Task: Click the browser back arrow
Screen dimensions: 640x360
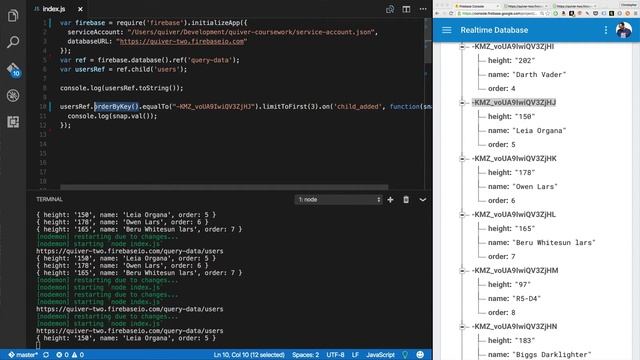Action: pos(437,13)
